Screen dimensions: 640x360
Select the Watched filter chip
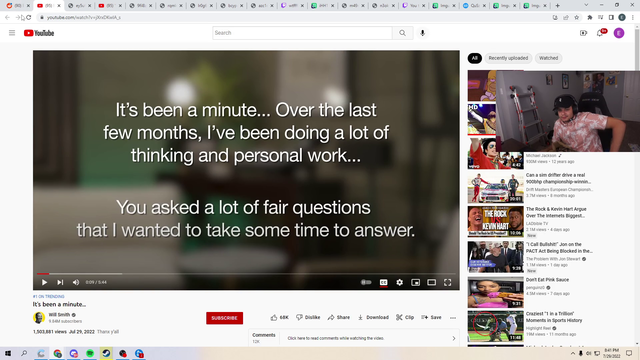(548, 58)
